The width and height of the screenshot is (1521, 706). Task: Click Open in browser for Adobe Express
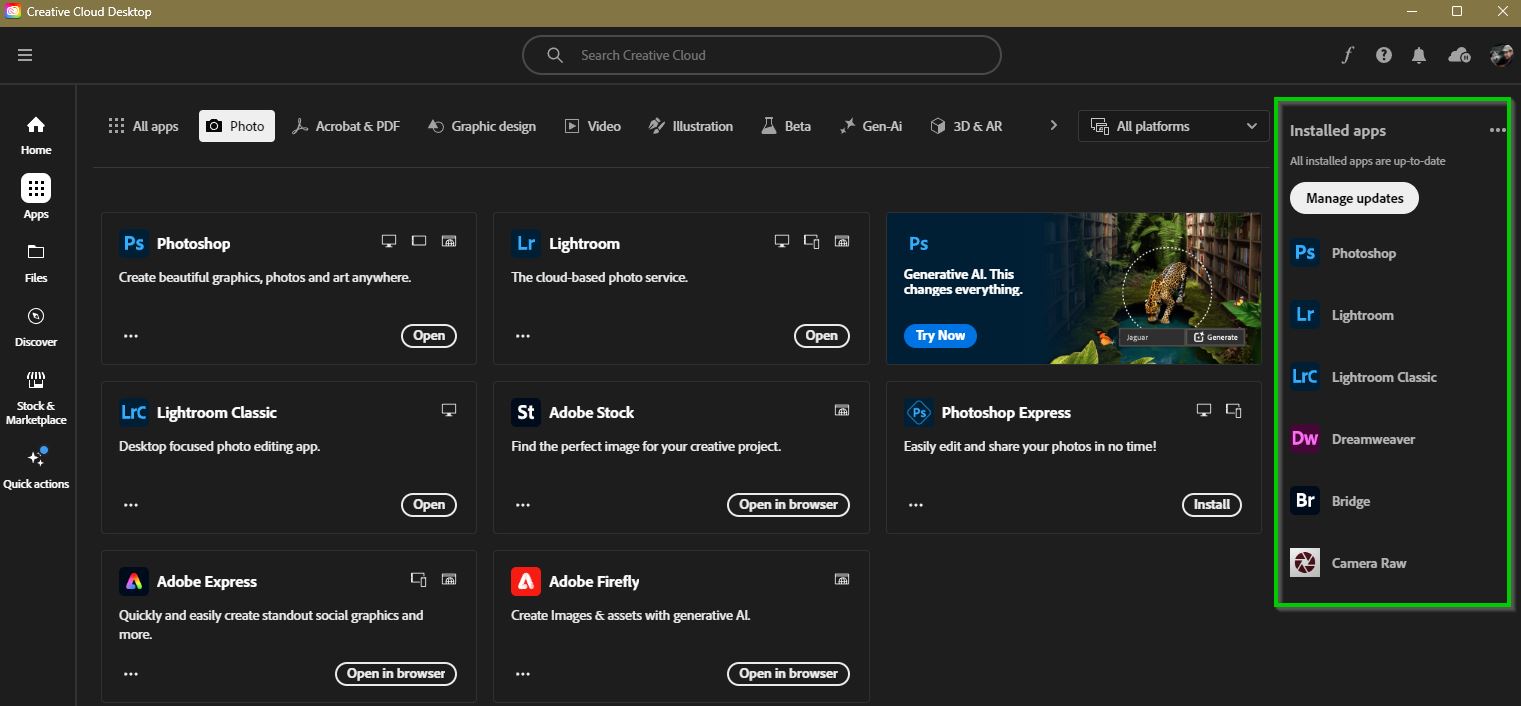(396, 673)
